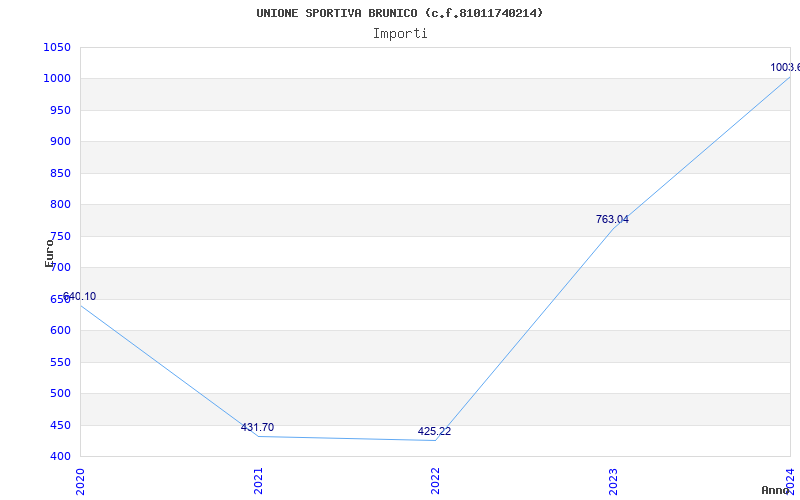Click the 500 y-axis tick label
The width and height of the screenshot is (800, 500).
[60, 394]
